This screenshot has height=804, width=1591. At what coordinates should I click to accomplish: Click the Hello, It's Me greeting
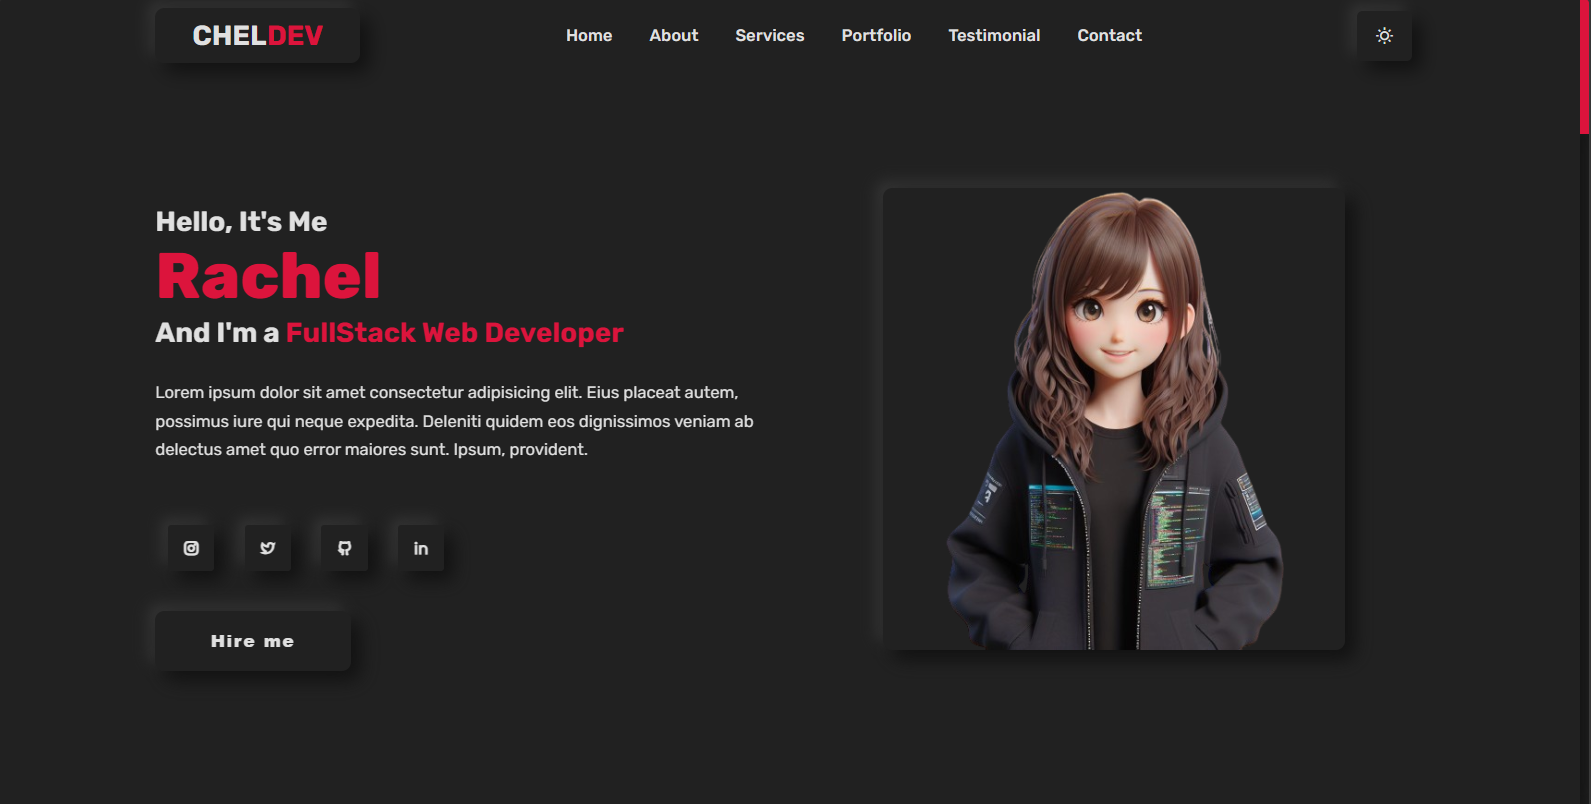coord(241,222)
